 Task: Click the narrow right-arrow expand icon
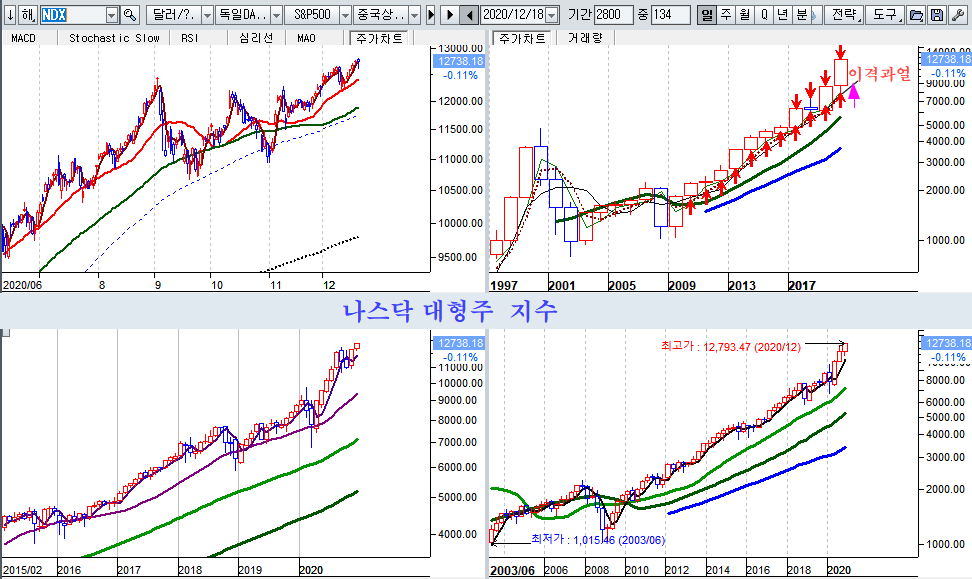(431, 15)
